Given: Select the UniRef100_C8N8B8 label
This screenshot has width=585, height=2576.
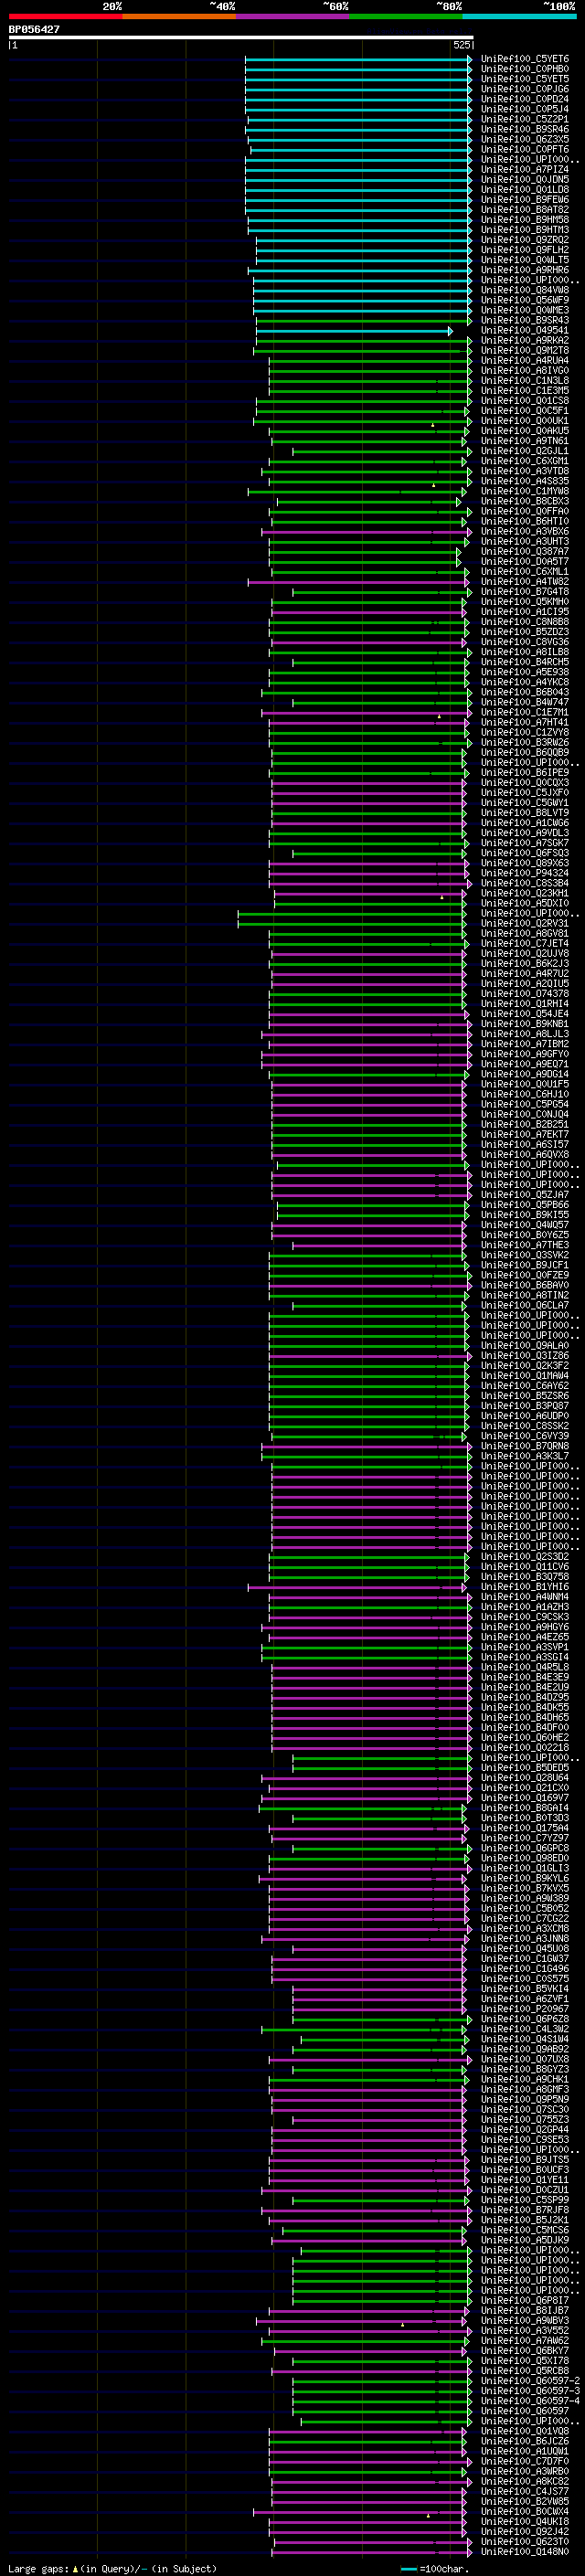Looking at the screenshot, I should point(525,621).
